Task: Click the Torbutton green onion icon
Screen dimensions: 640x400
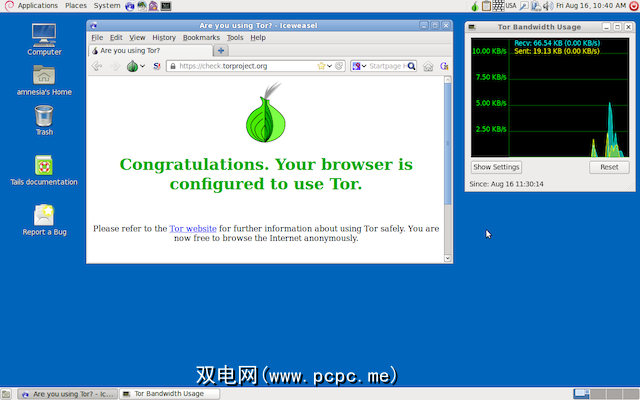Action: pos(132,66)
